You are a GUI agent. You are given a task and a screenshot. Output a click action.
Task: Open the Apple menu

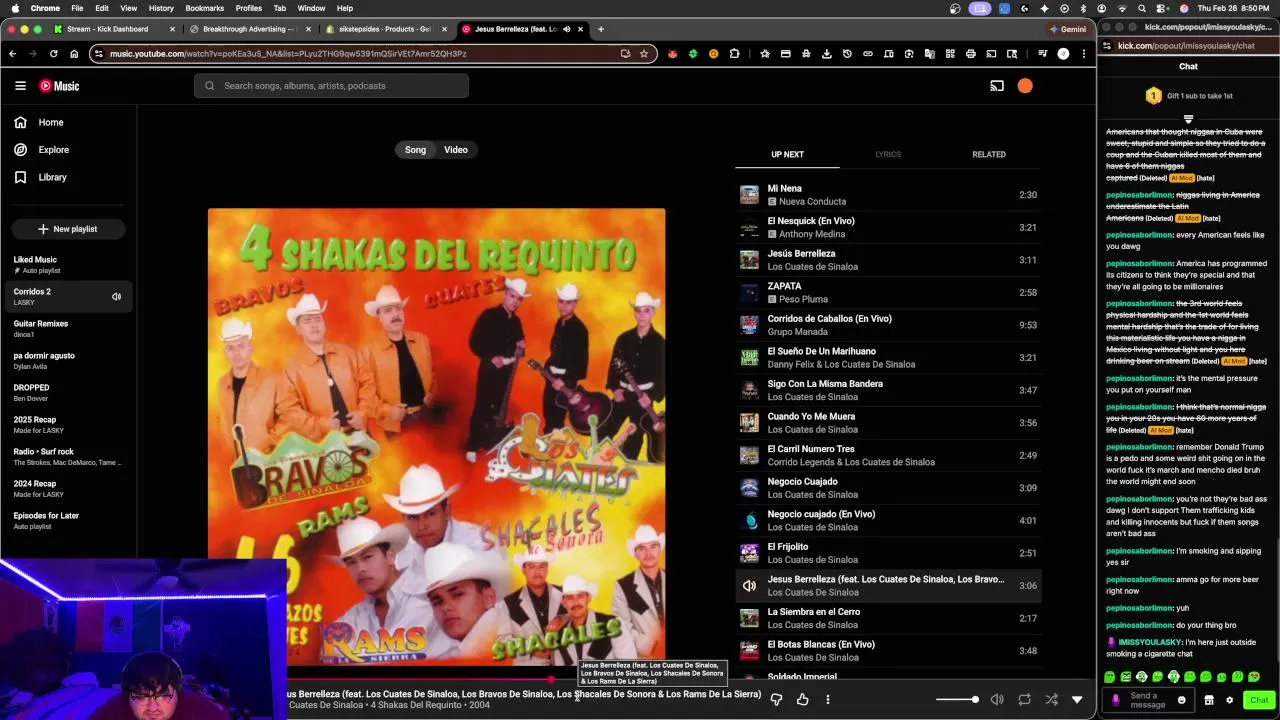click(14, 8)
